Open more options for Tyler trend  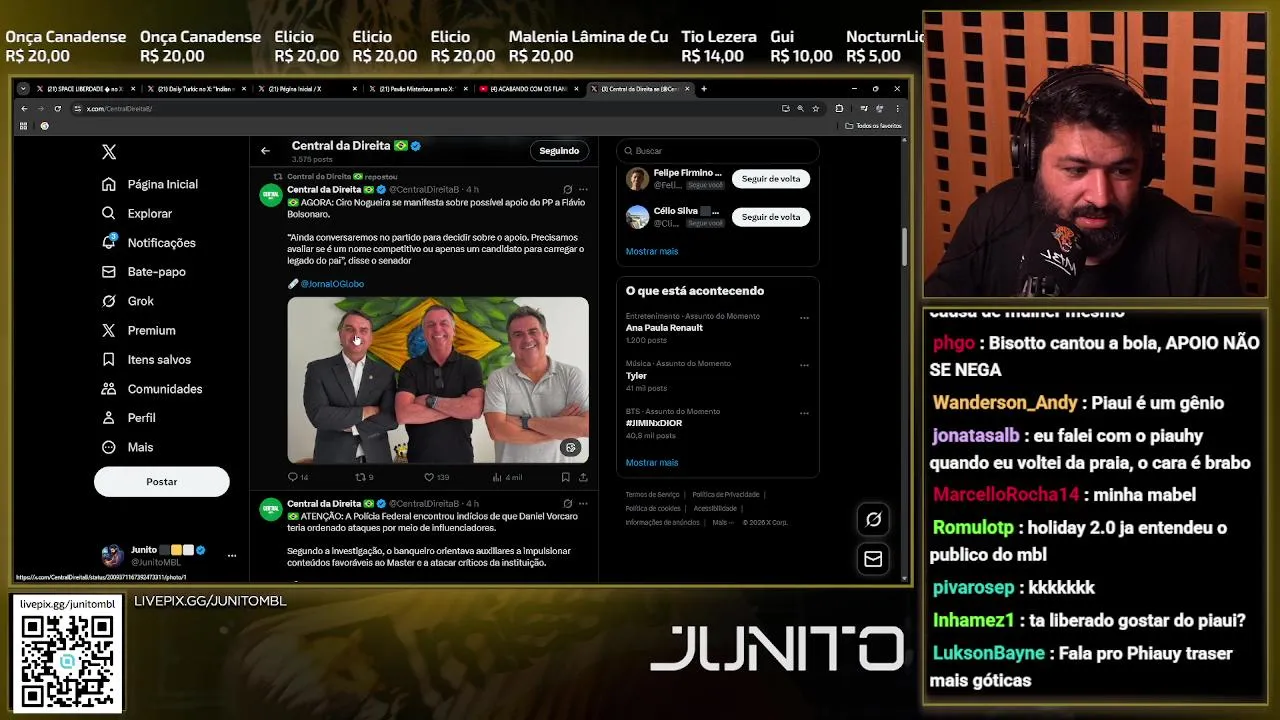tap(804, 365)
